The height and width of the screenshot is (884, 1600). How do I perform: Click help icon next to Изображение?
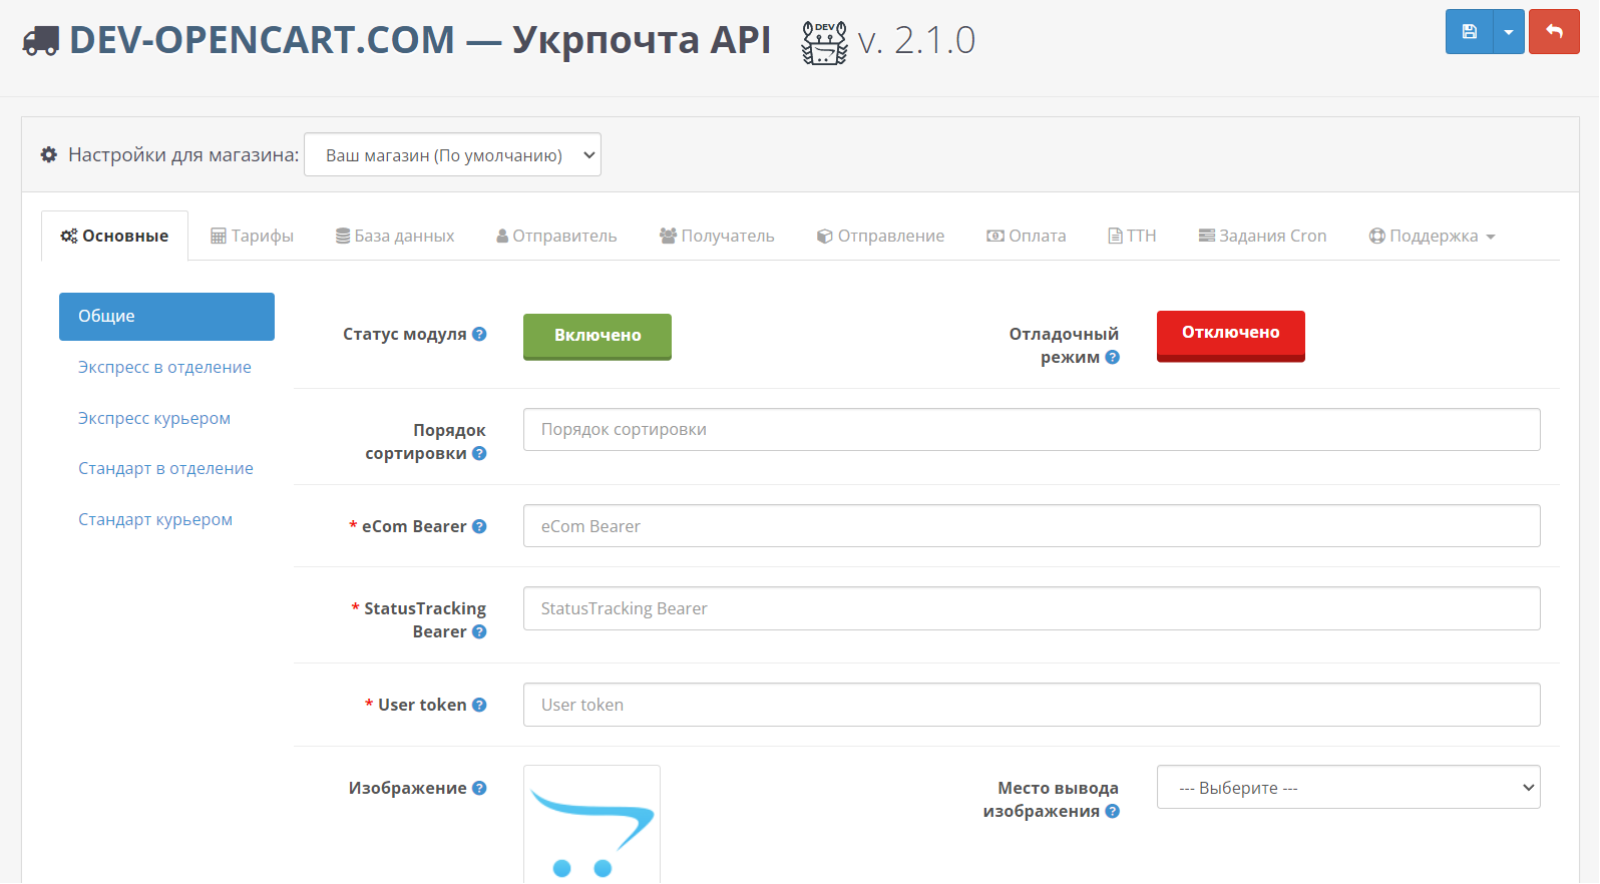point(480,788)
